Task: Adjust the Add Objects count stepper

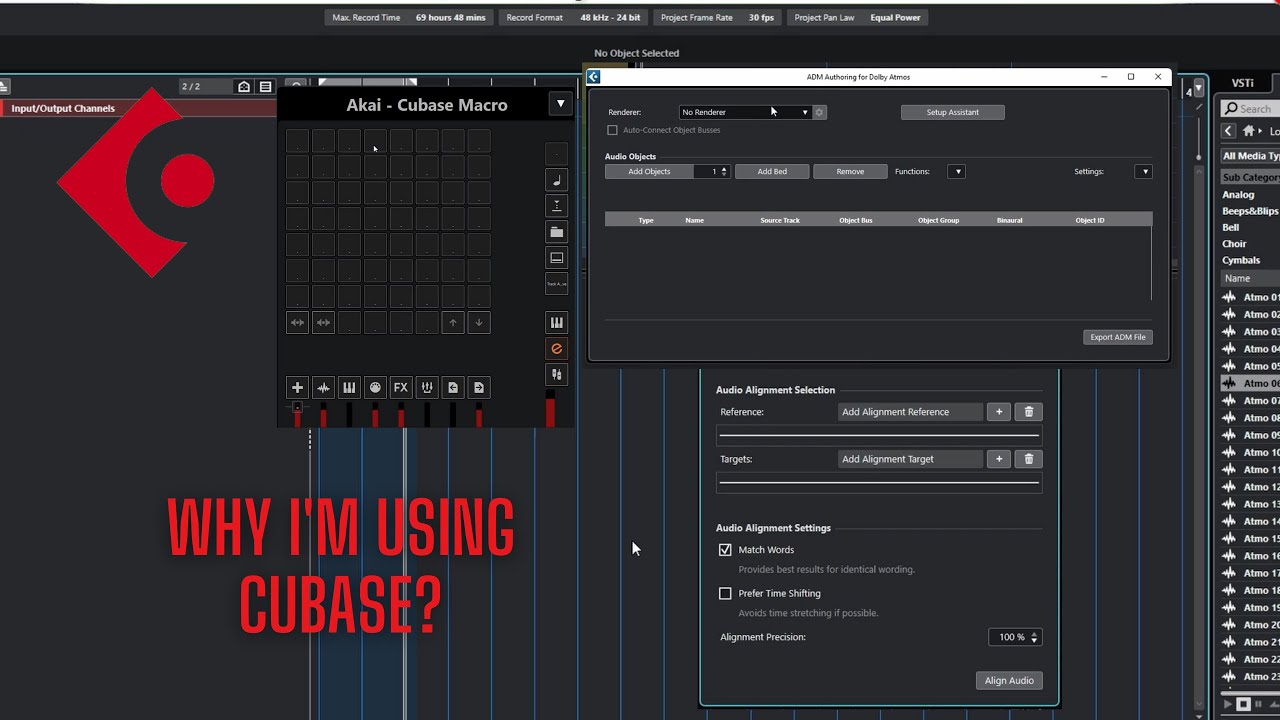Action: coord(724,172)
